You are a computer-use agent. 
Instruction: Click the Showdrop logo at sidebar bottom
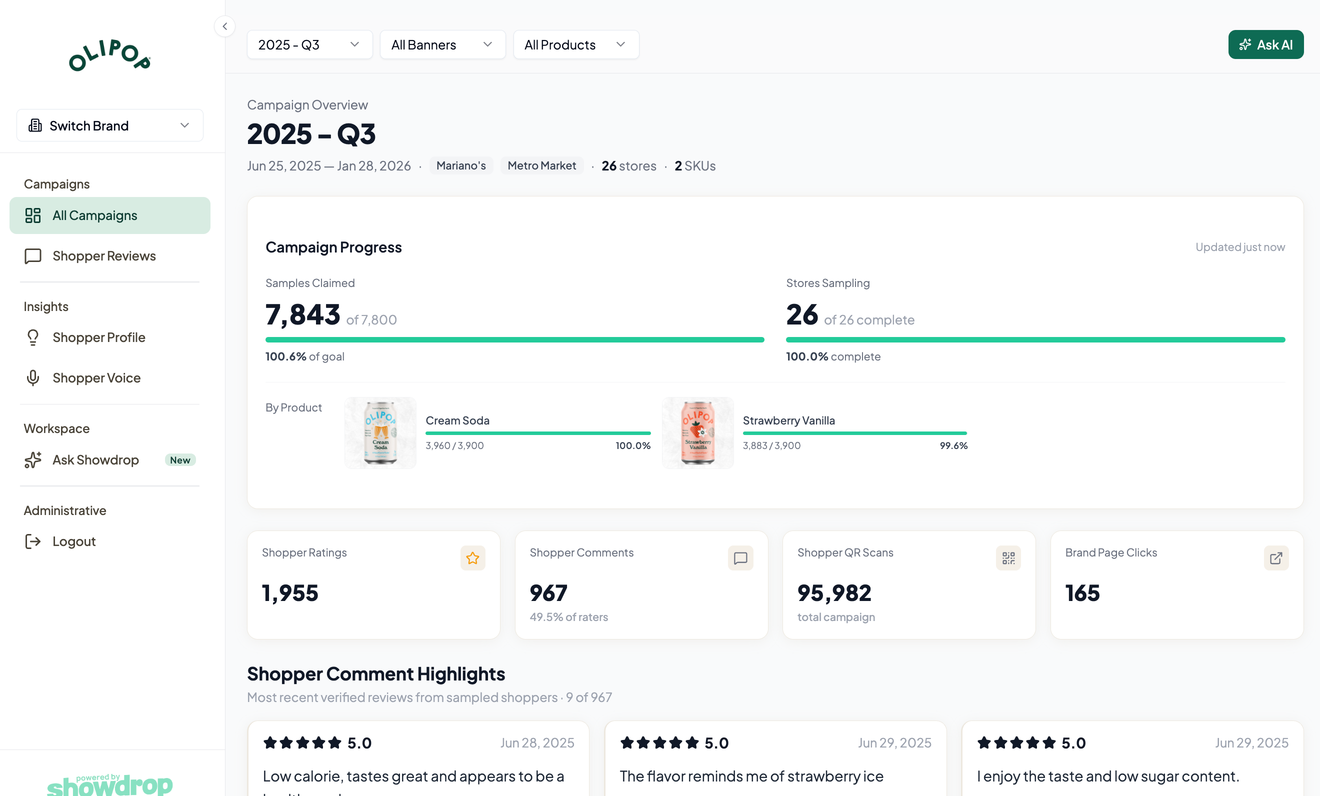pos(110,784)
